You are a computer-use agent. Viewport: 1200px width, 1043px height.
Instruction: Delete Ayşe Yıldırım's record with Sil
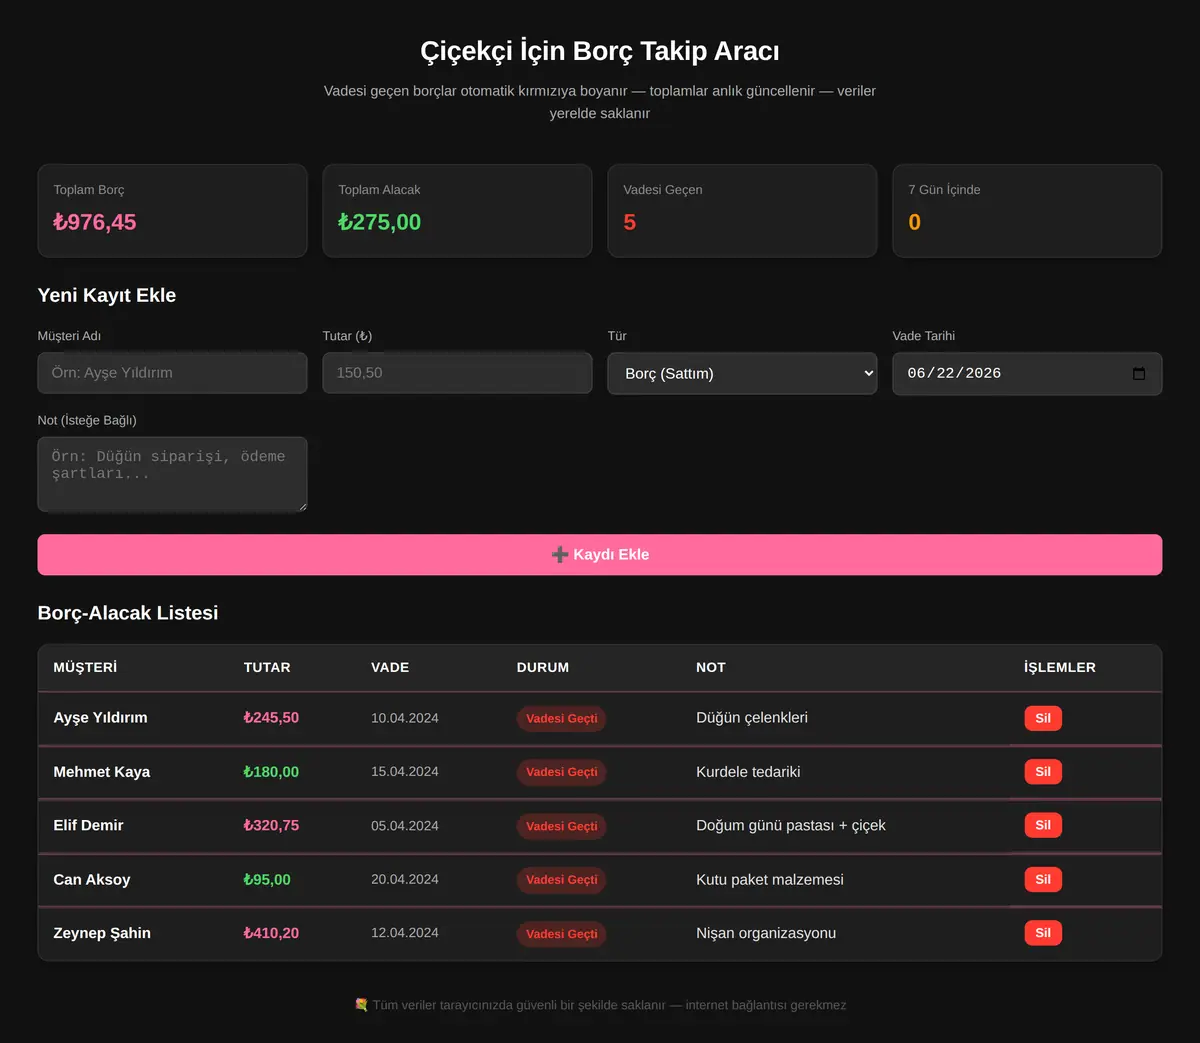point(1043,718)
